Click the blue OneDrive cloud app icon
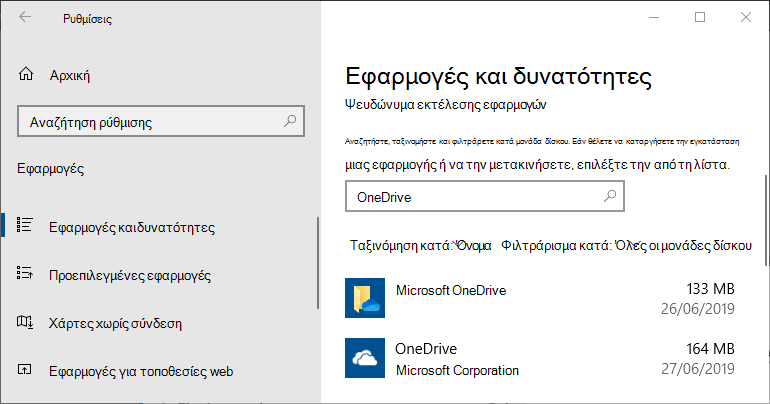Viewport: 770px width, 404px height. coord(365,358)
